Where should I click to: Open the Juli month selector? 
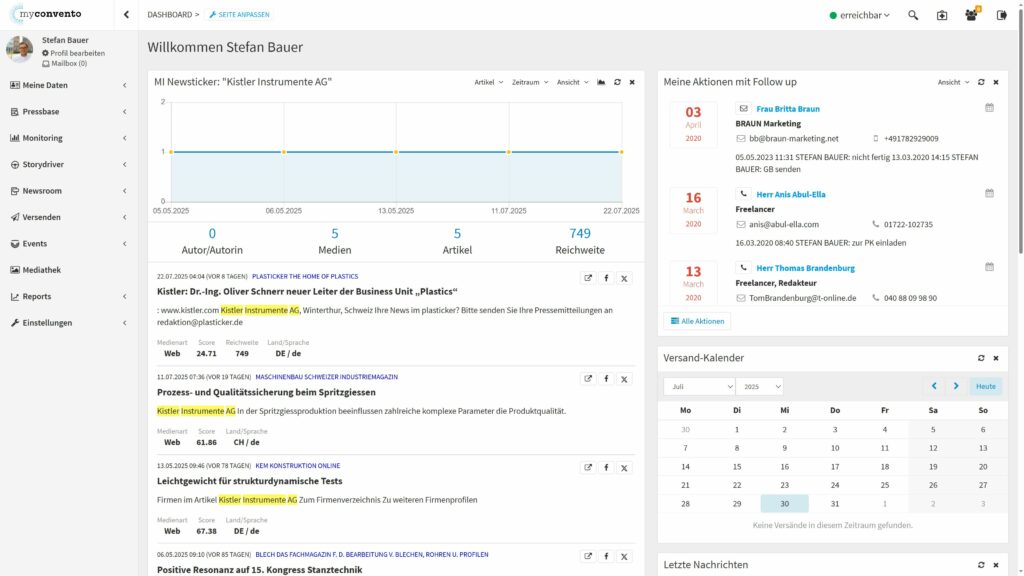click(699, 387)
